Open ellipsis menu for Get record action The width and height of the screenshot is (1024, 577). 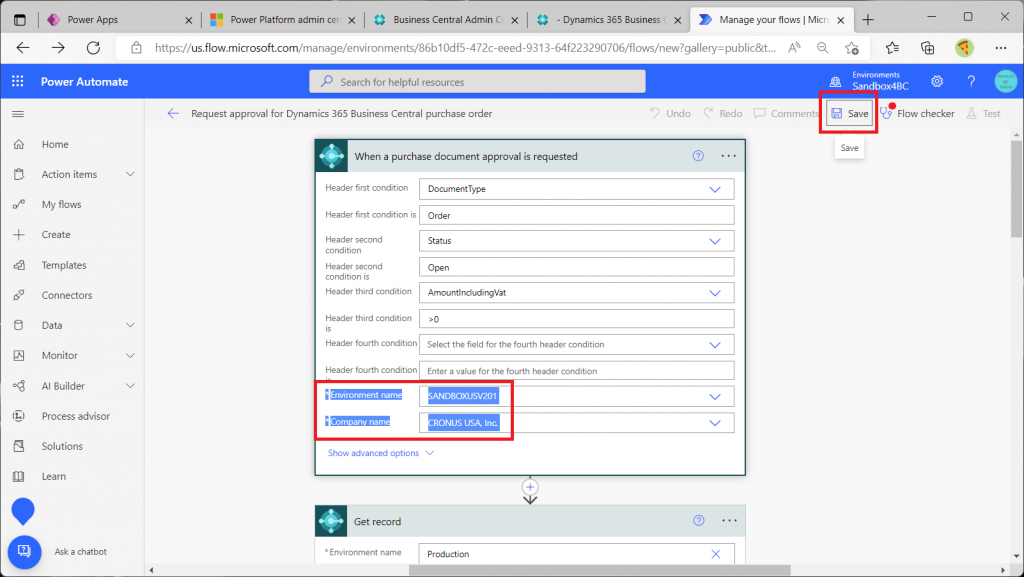[729, 520]
